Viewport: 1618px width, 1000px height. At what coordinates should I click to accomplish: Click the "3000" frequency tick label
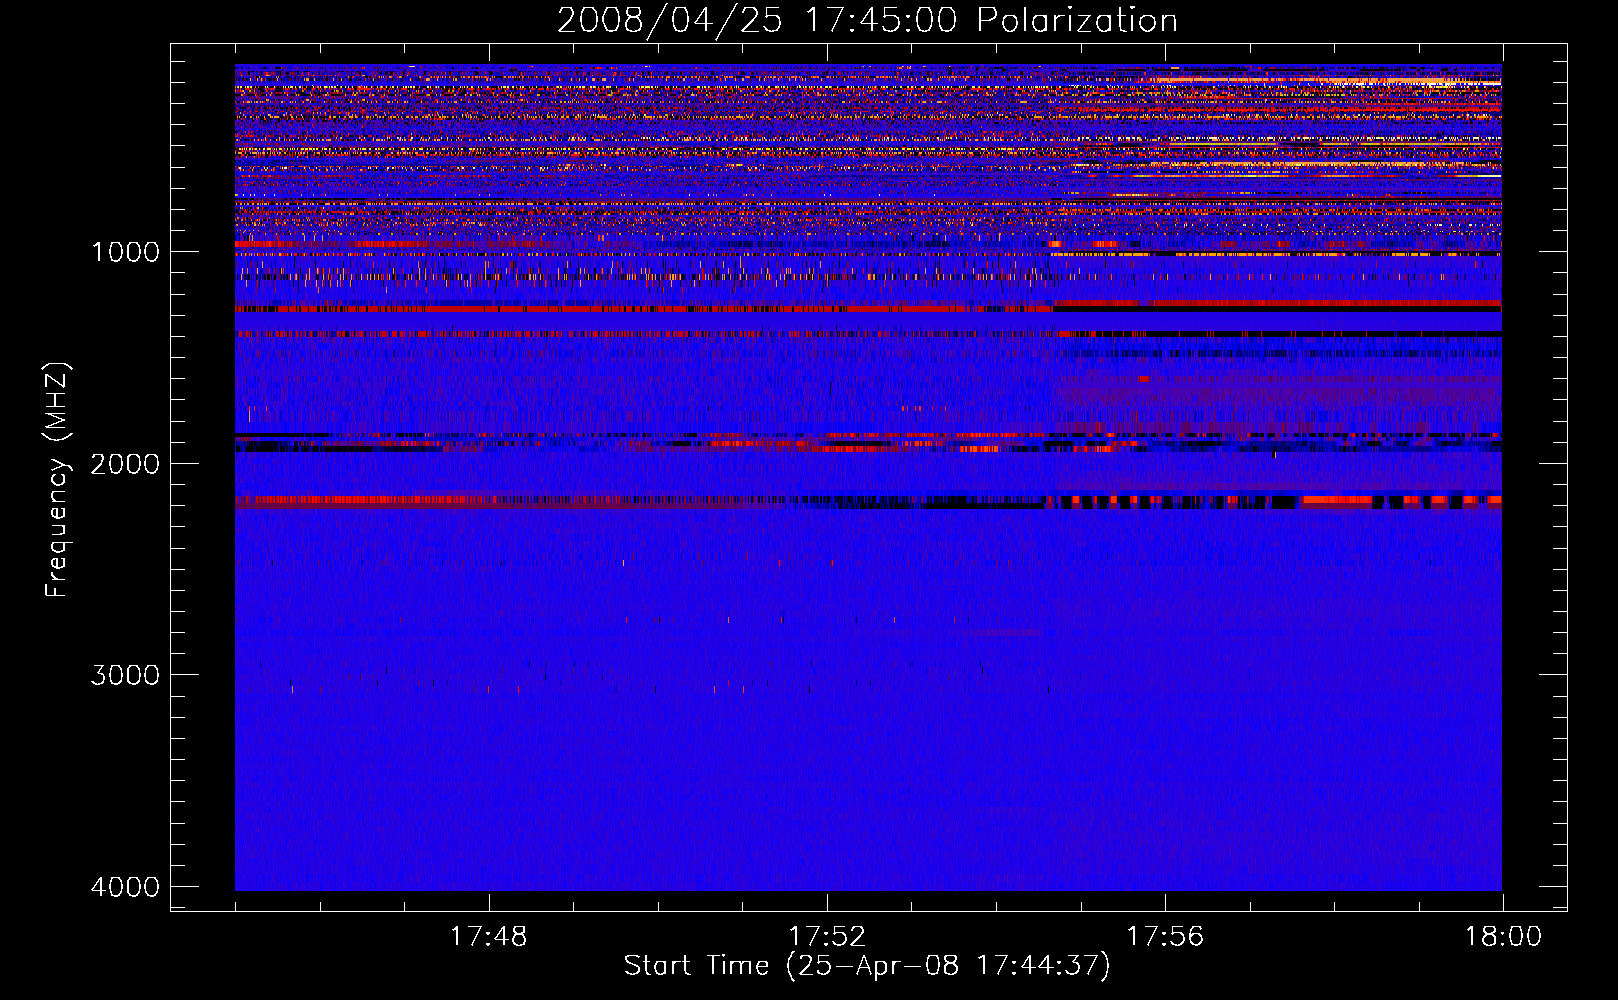pyautogui.click(x=125, y=674)
